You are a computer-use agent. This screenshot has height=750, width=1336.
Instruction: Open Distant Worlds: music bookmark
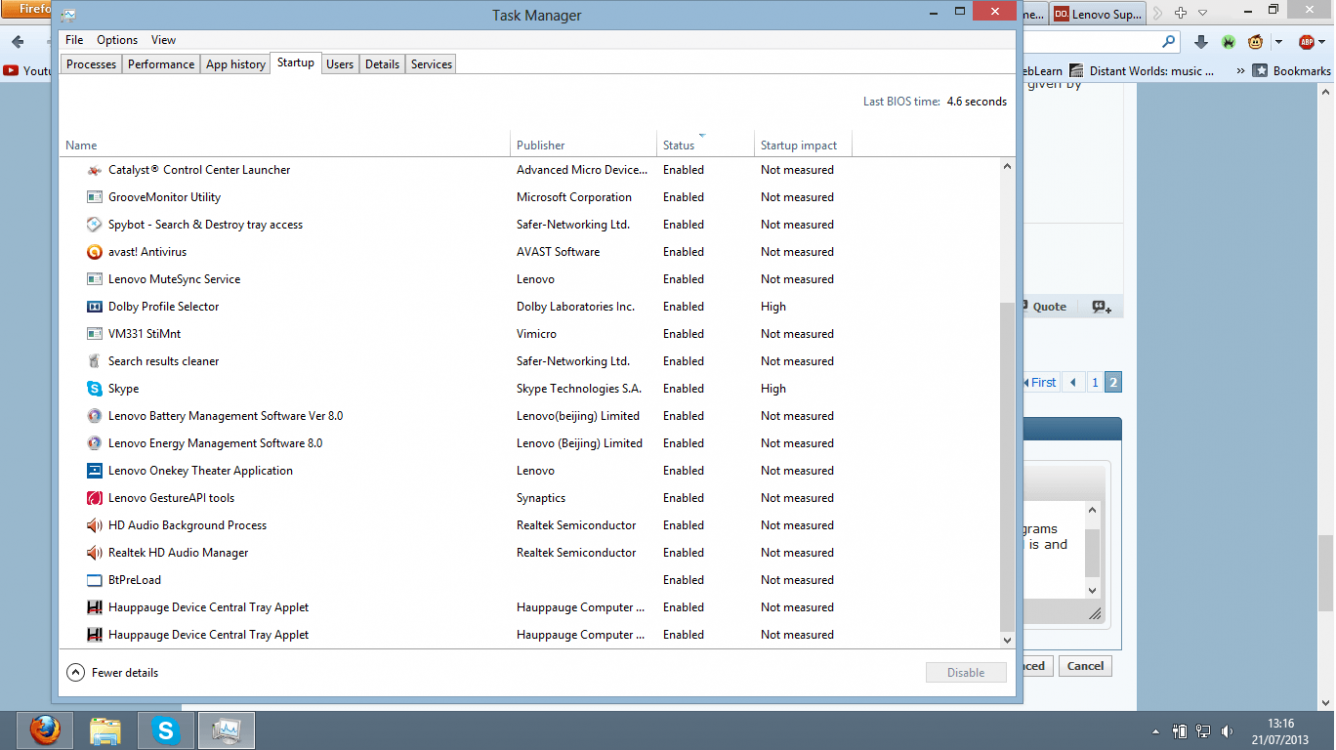(x=1142, y=71)
